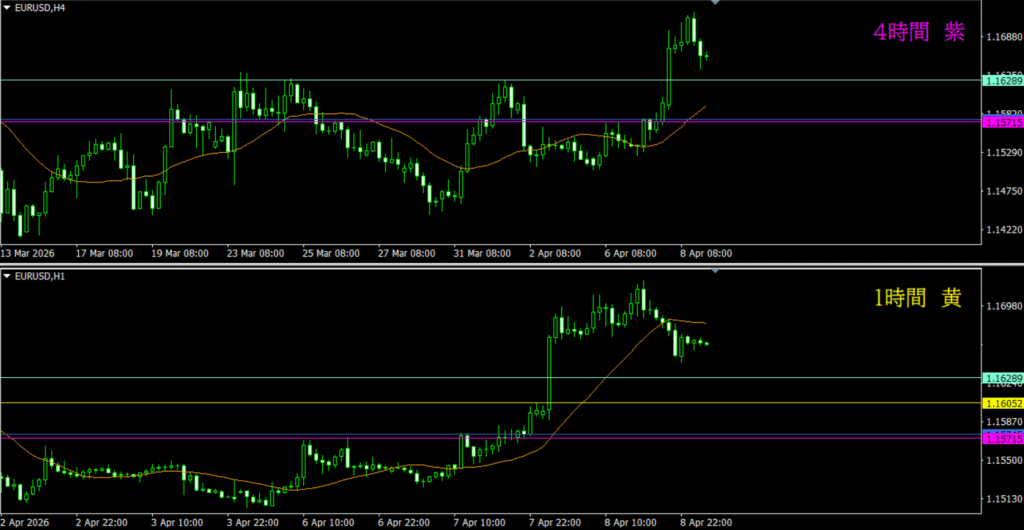Click the yellow 1.16052 price tag on H1 chart
This screenshot has height=530, width=1024.
(1002, 403)
